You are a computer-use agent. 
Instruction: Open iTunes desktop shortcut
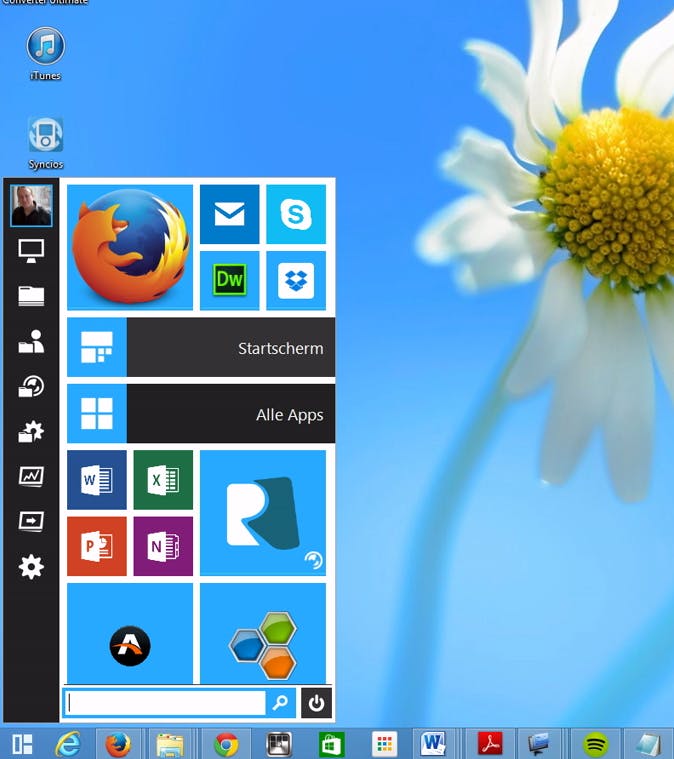(46, 53)
